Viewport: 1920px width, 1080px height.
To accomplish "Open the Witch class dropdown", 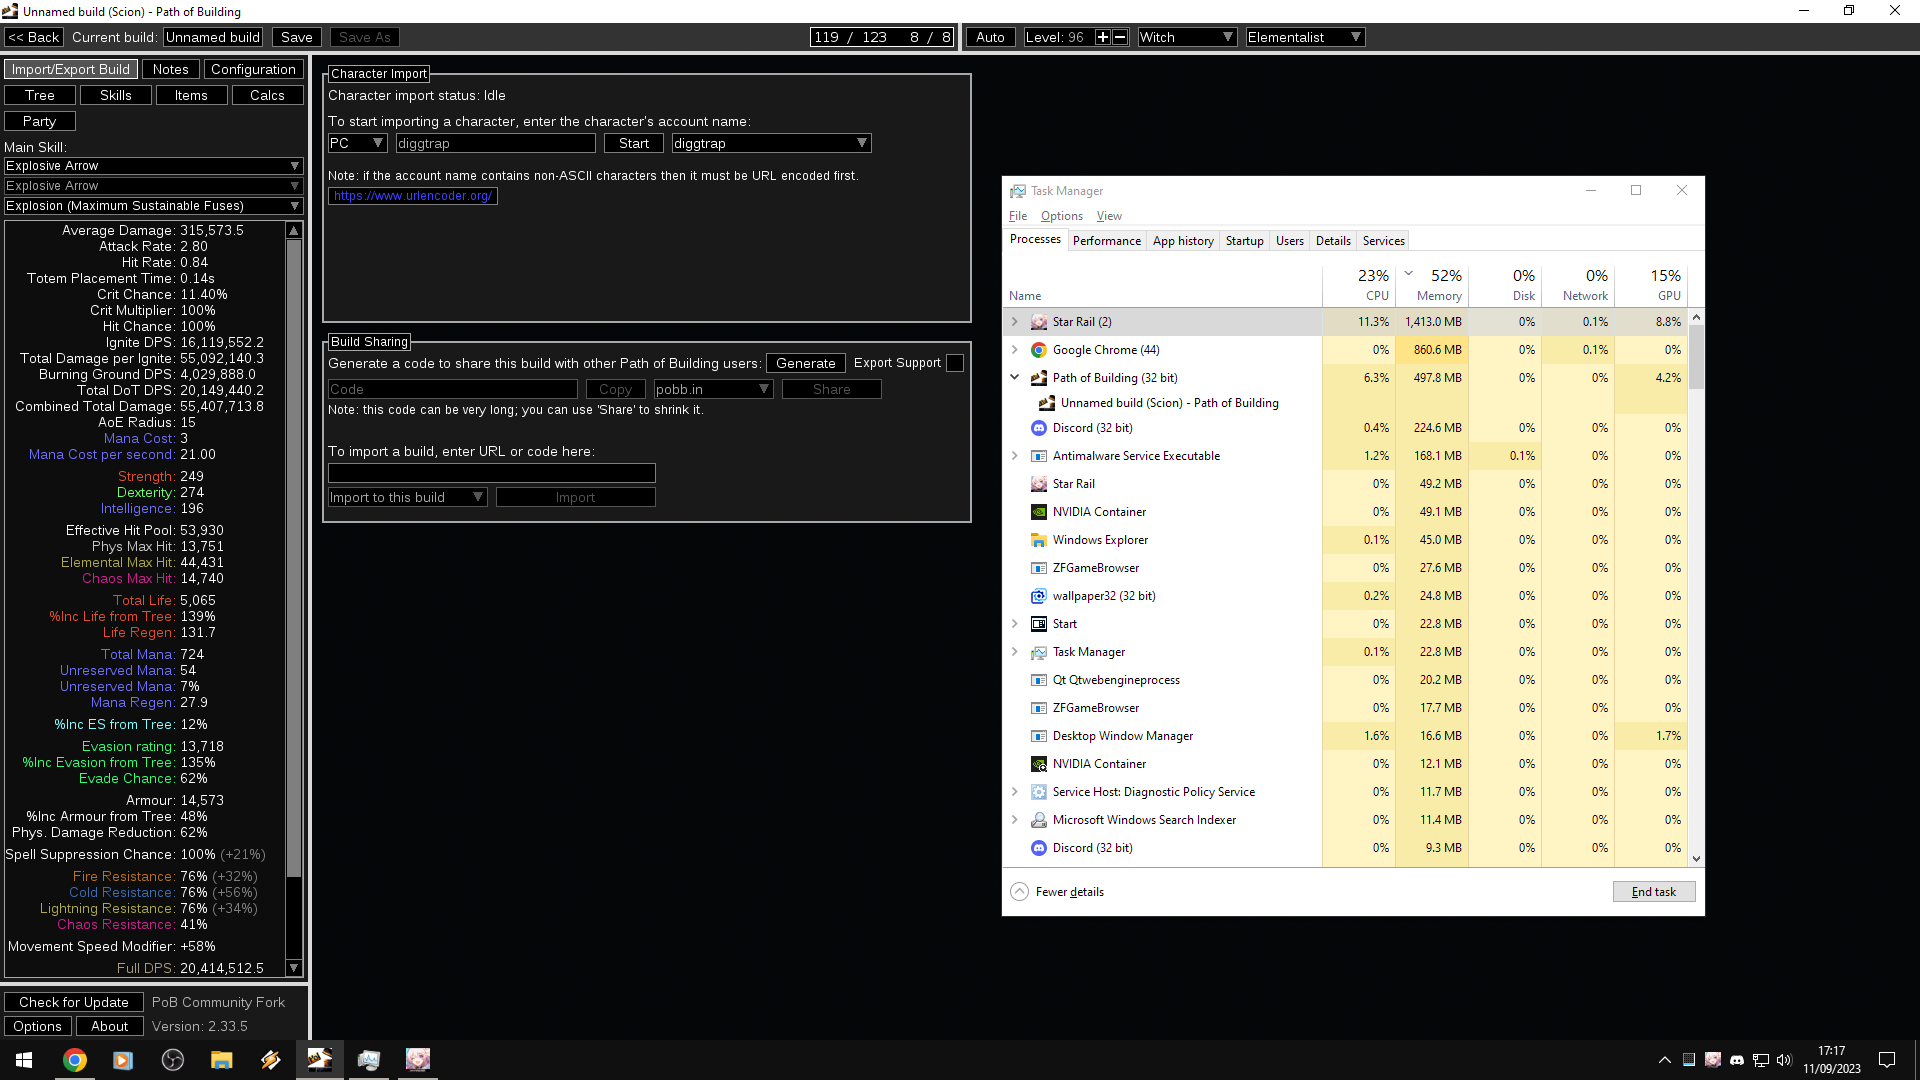I will (x=1186, y=37).
